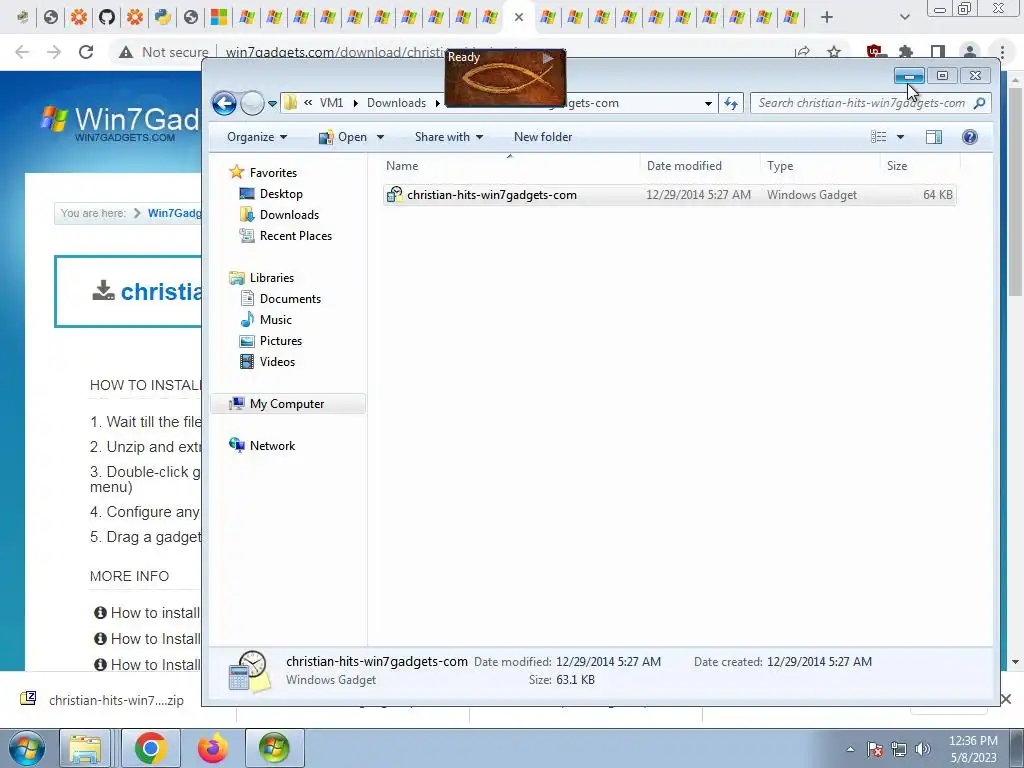The height and width of the screenshot is (768, 1024).
Task: Click play on the Christian Hits gadget
Action: pyautogui.click(x=548, y=58)
